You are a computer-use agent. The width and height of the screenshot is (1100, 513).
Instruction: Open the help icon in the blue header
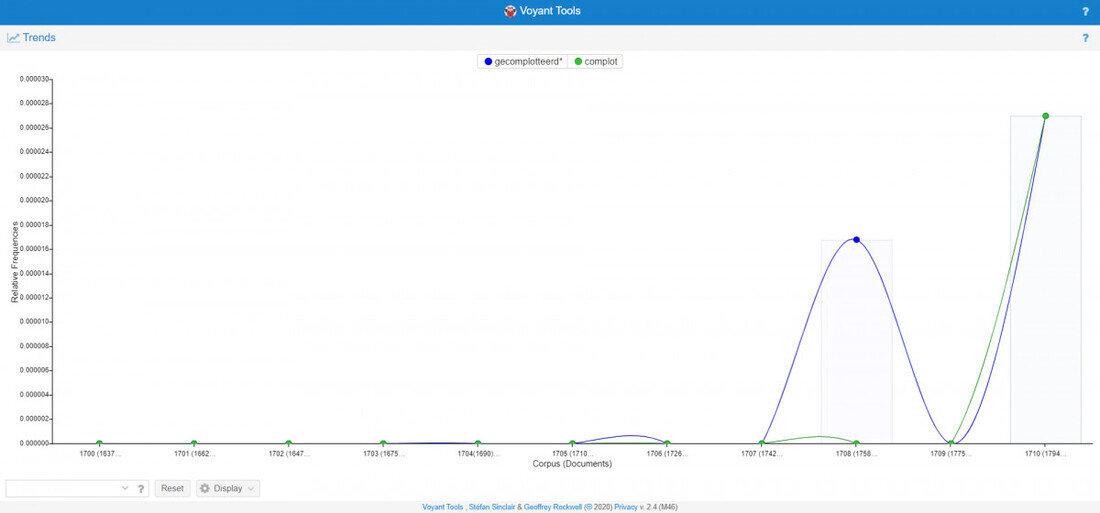(x=1085, y=12)
